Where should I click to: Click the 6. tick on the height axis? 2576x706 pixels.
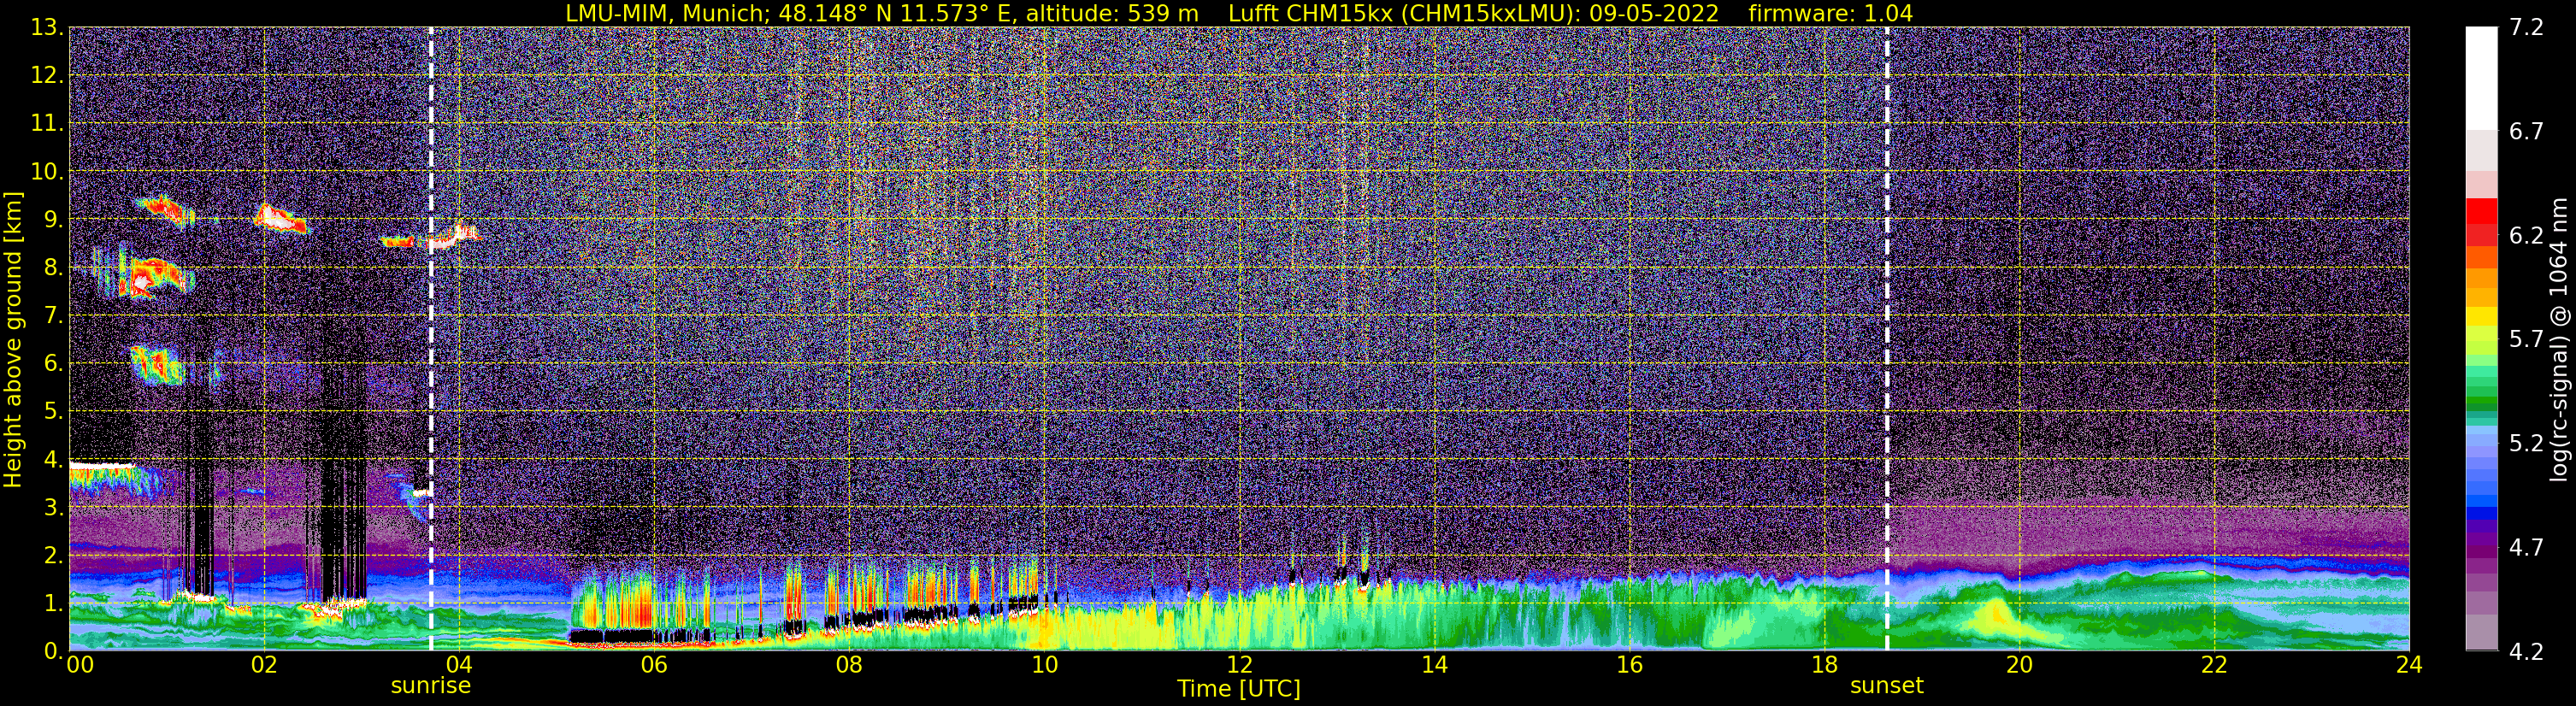(x=53, y=364)
